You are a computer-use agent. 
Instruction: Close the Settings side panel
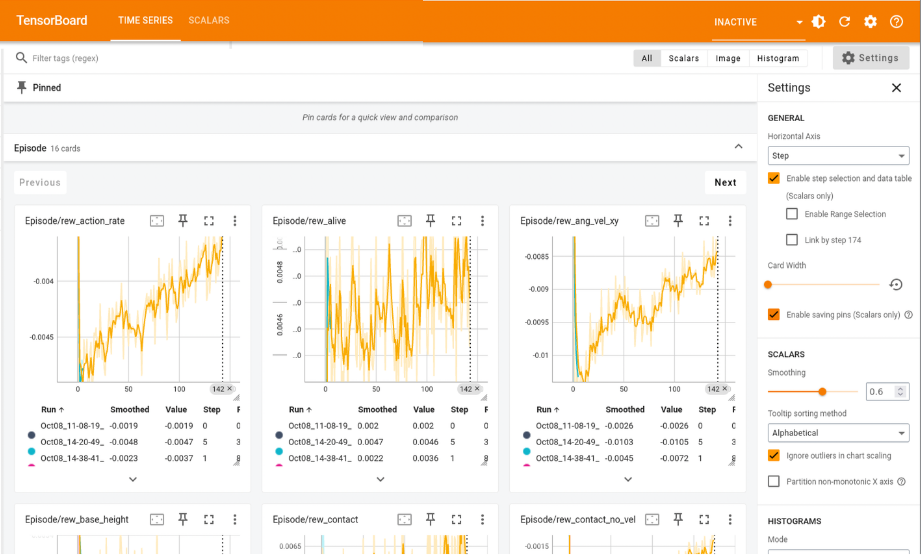[896, 88]
